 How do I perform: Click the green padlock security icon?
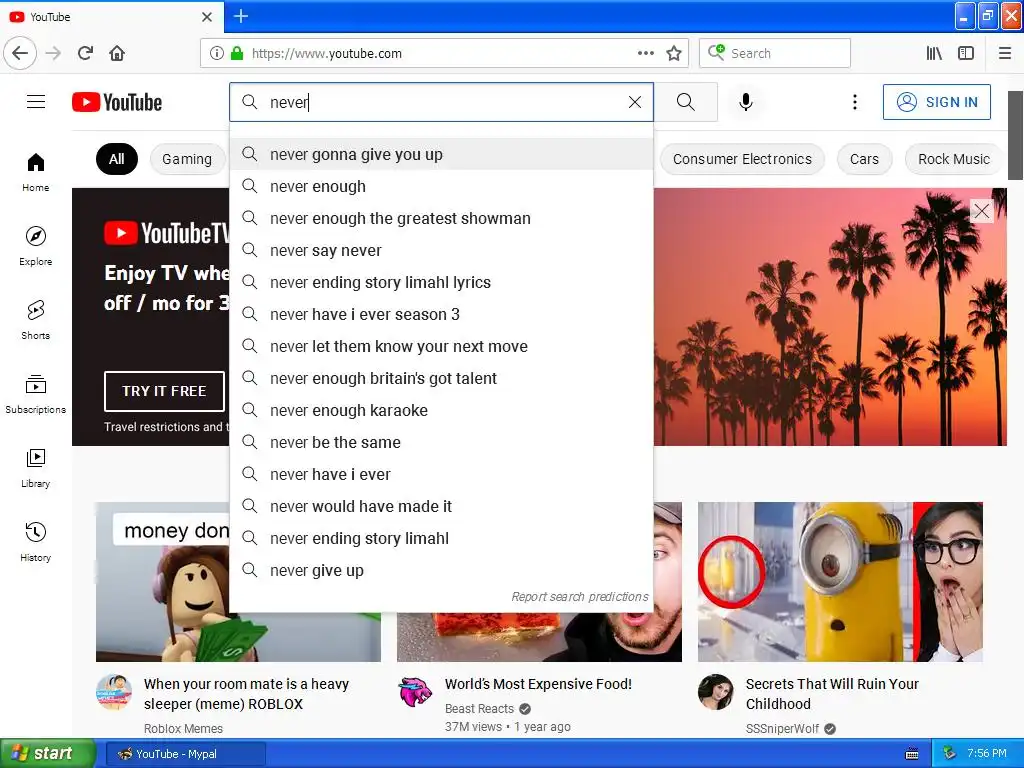pyautogui.click(x=237, y=53)
